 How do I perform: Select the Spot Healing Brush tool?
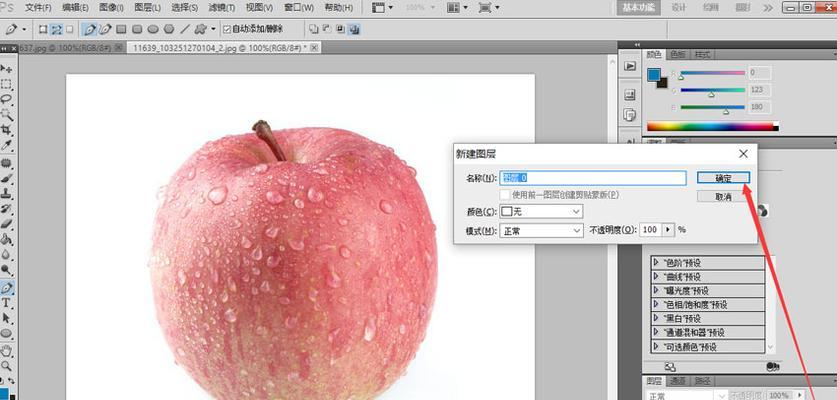tap(6, 163)
